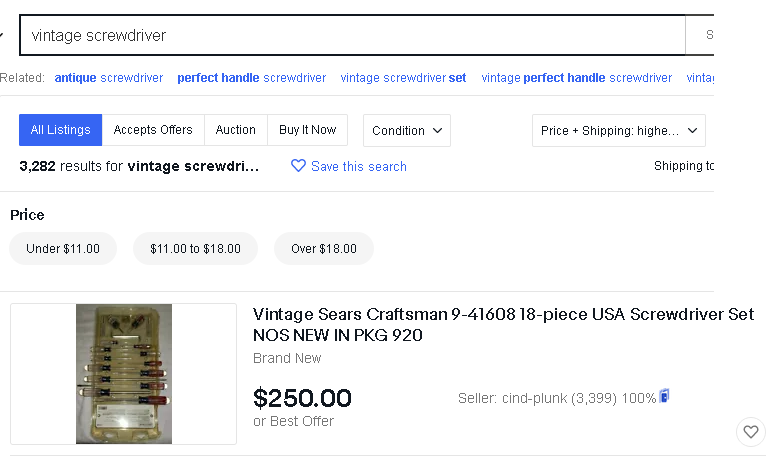The width and height of the screenshot is (775, 460).
Task: Click the heart icon beside Save this search
Action: (298, 166)
